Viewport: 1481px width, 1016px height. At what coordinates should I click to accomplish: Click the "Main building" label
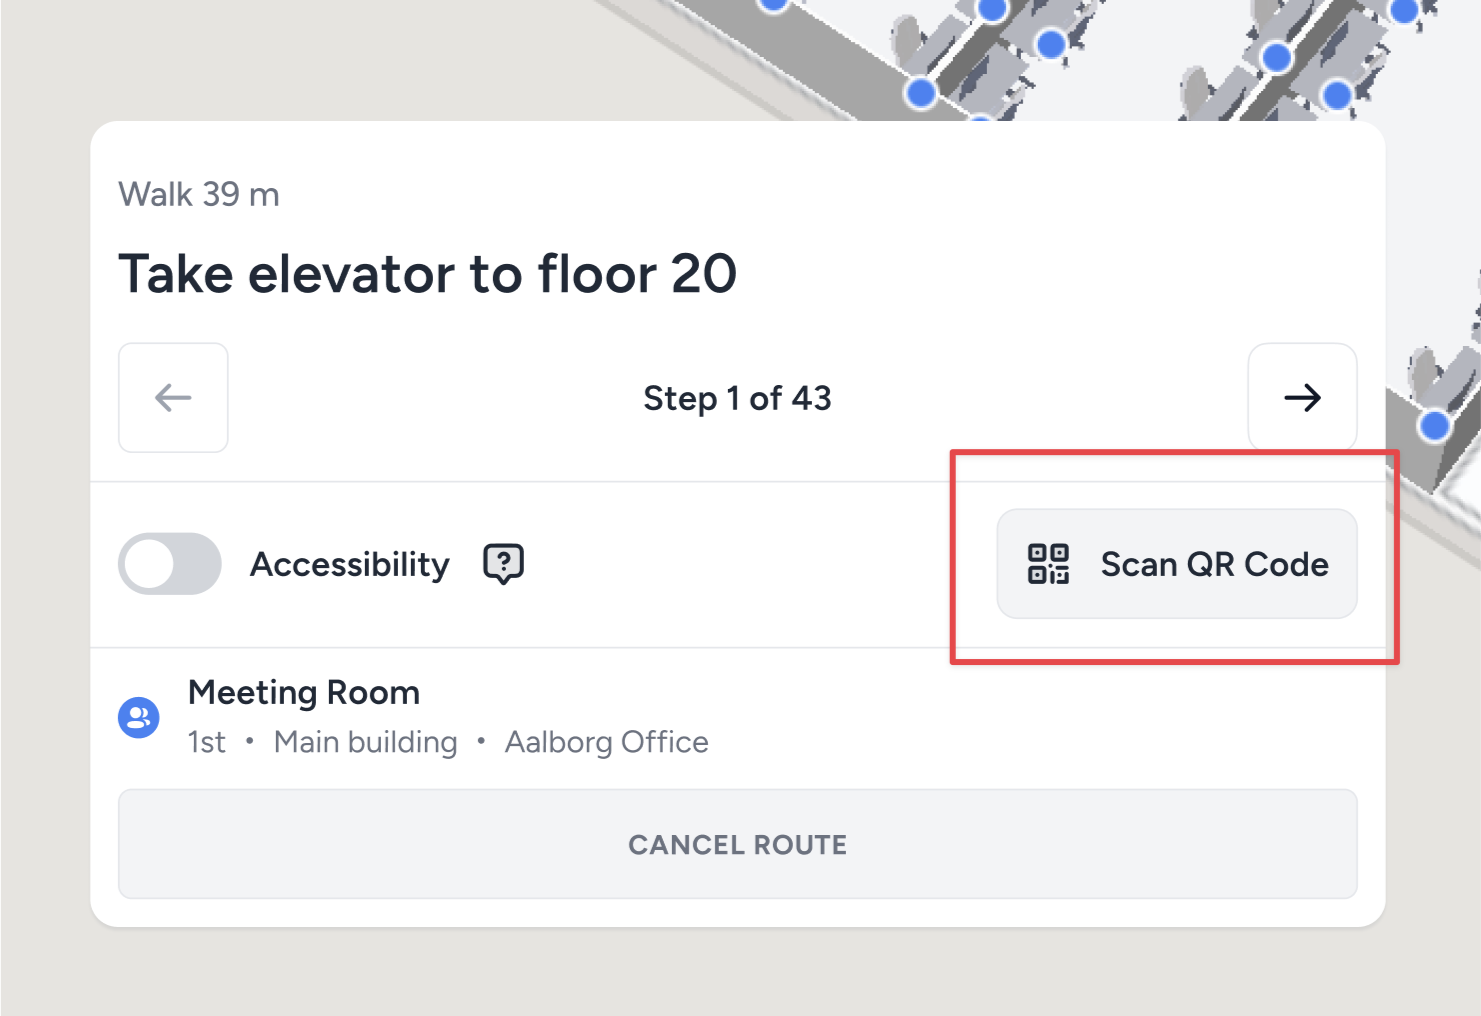[365, 742]
